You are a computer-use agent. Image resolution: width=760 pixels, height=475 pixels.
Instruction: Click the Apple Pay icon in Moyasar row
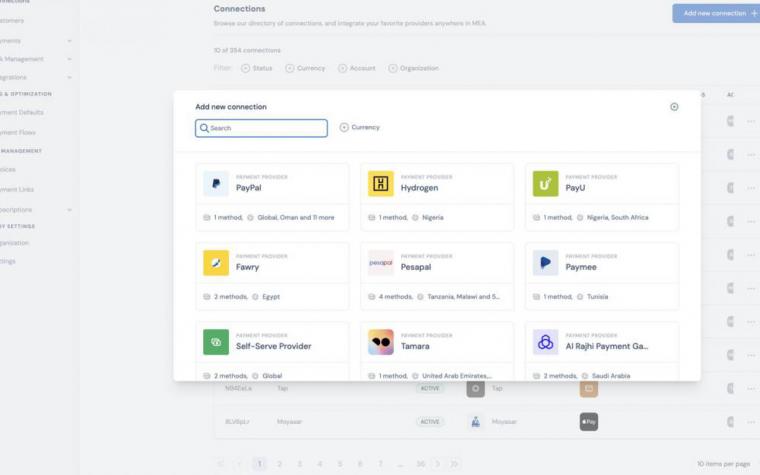click(x=588, y=422)
